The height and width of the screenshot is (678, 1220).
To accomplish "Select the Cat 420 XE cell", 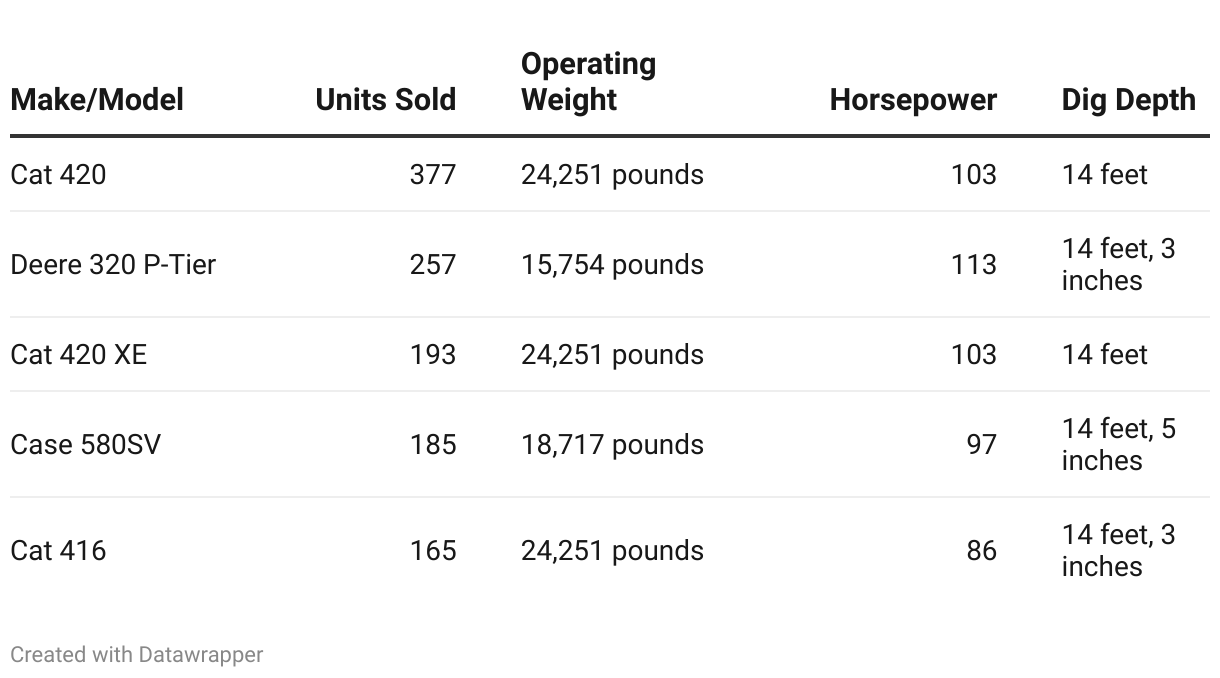I will coord(78,355).
